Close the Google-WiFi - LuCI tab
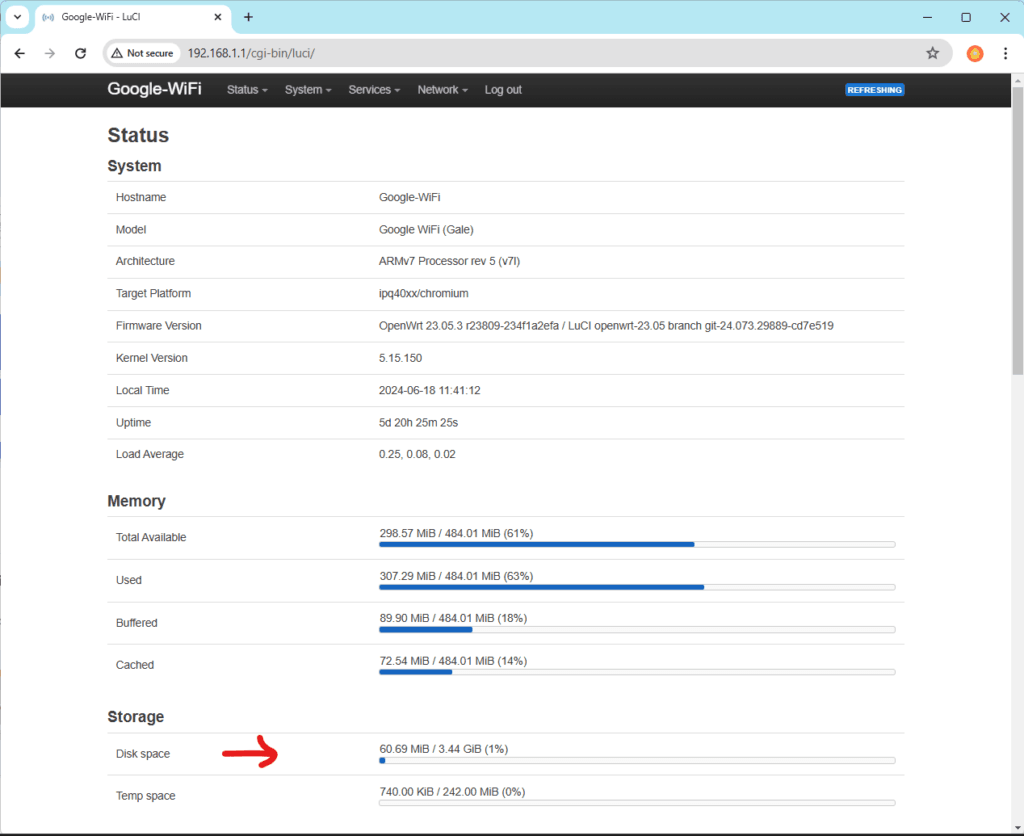Viewport: 1024px width, 836px height. tap(218, 17)
